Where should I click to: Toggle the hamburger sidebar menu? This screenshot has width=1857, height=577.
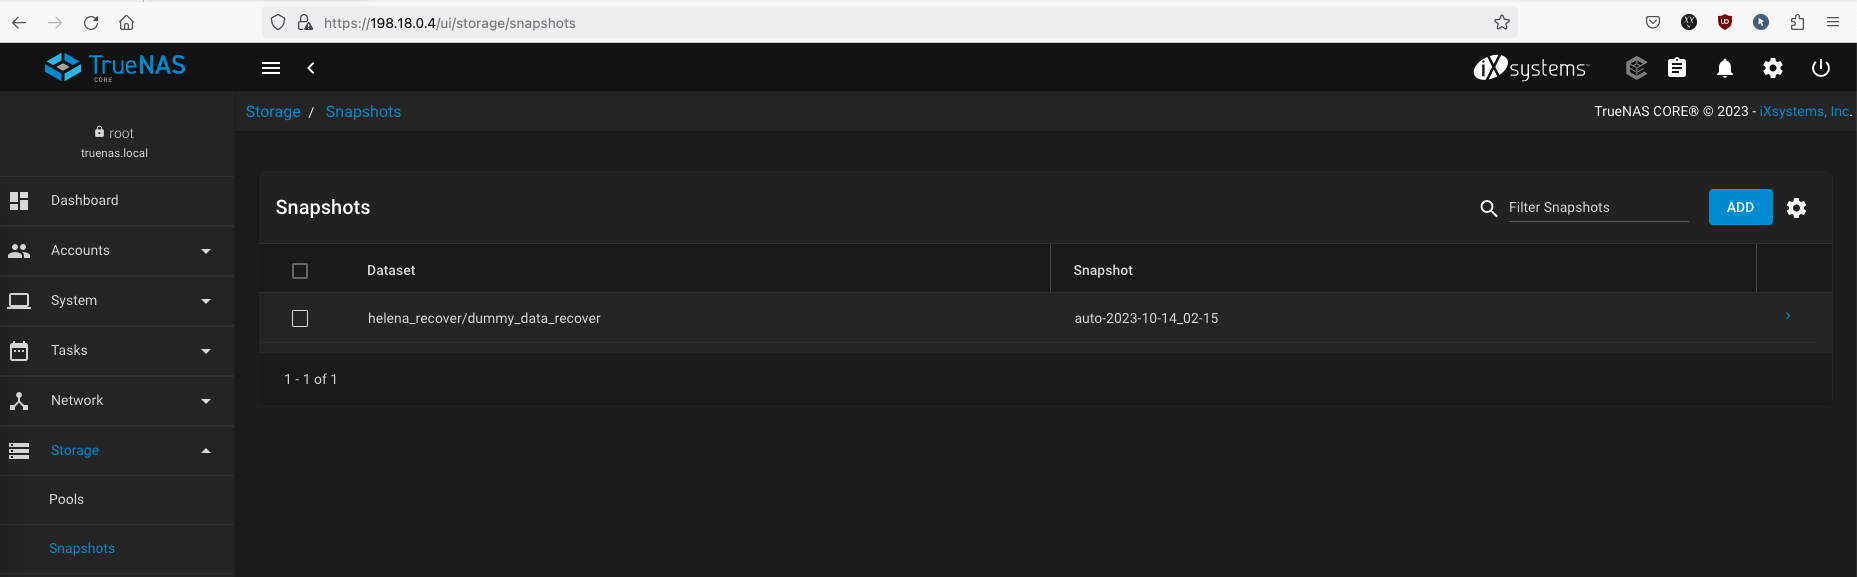(271, 68)
